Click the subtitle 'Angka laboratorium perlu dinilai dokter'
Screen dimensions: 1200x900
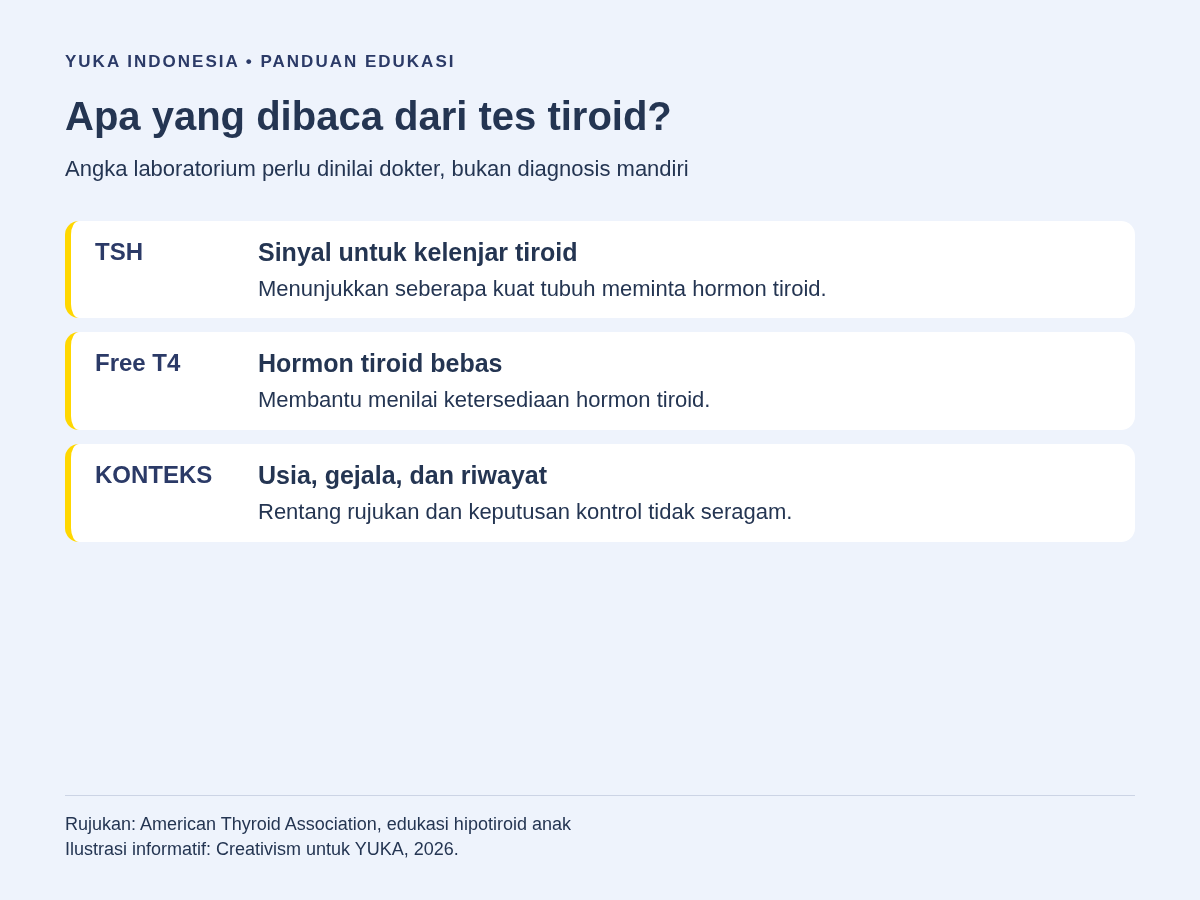(377, 169)
